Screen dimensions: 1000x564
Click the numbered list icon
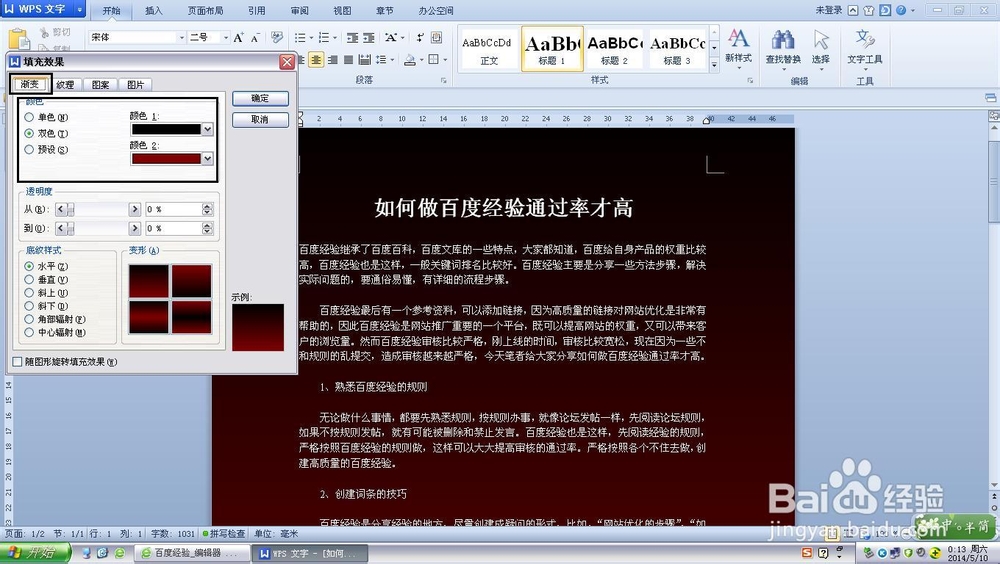(324, 38)
